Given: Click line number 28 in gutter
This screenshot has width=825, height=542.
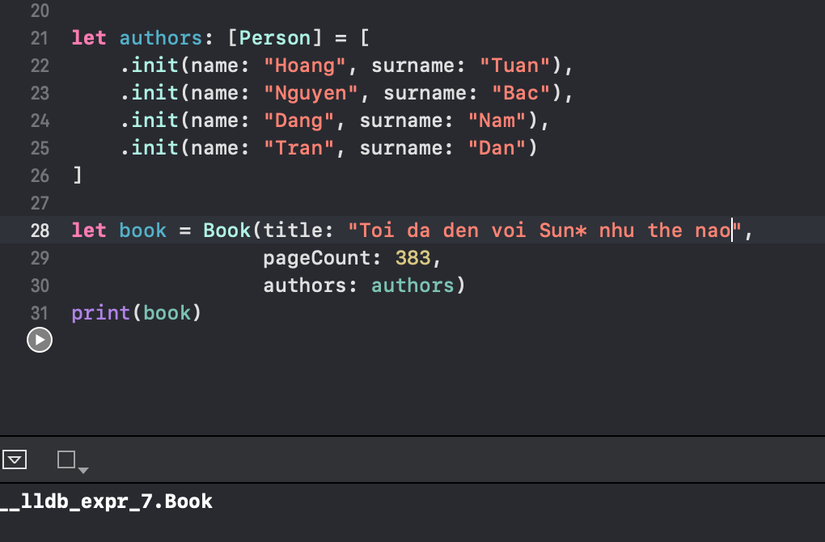Looking at the screenshot, I should [39, 230].
